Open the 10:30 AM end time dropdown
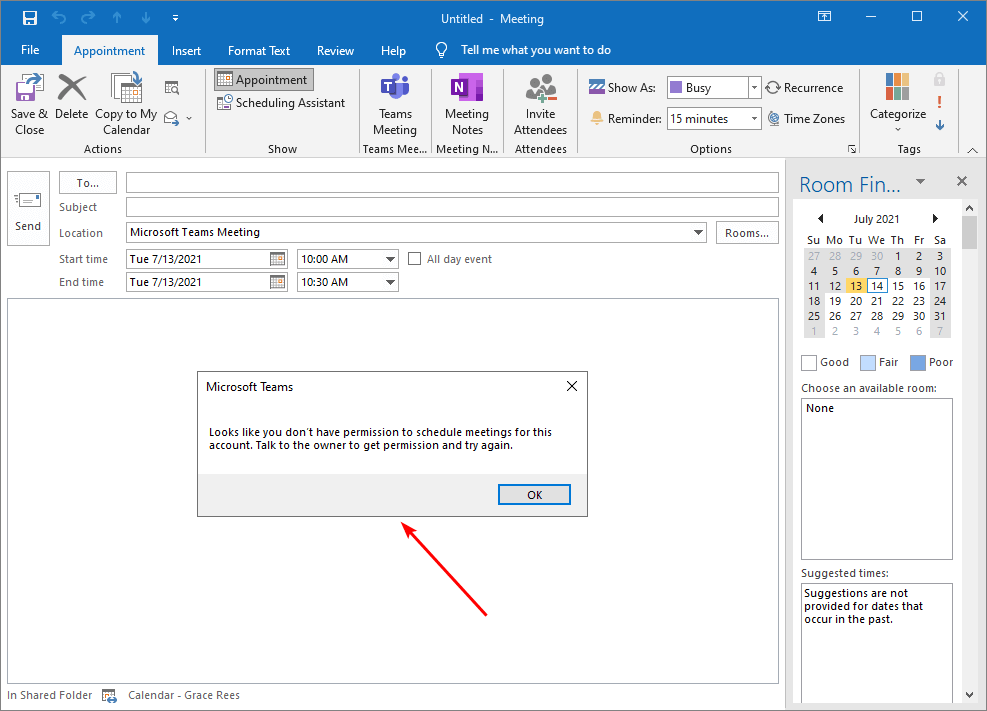 coord(390,283)
